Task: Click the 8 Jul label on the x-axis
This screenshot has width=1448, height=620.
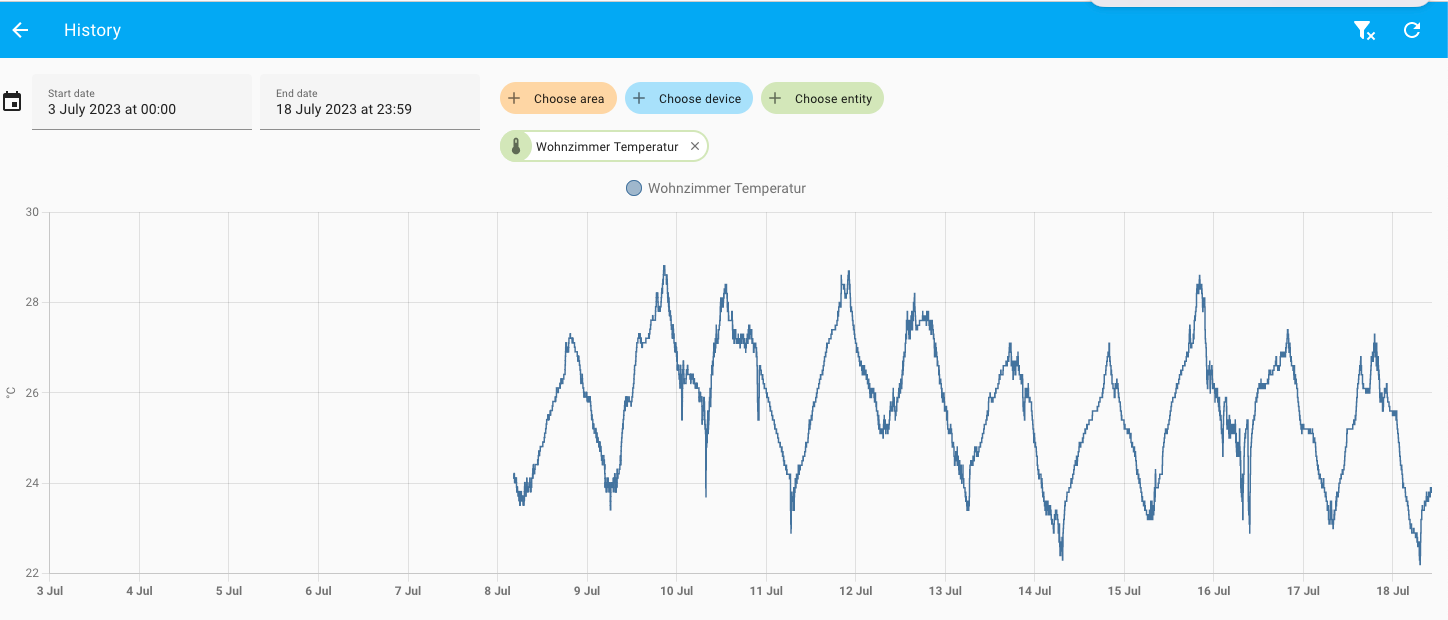Action: coord(498,591)
